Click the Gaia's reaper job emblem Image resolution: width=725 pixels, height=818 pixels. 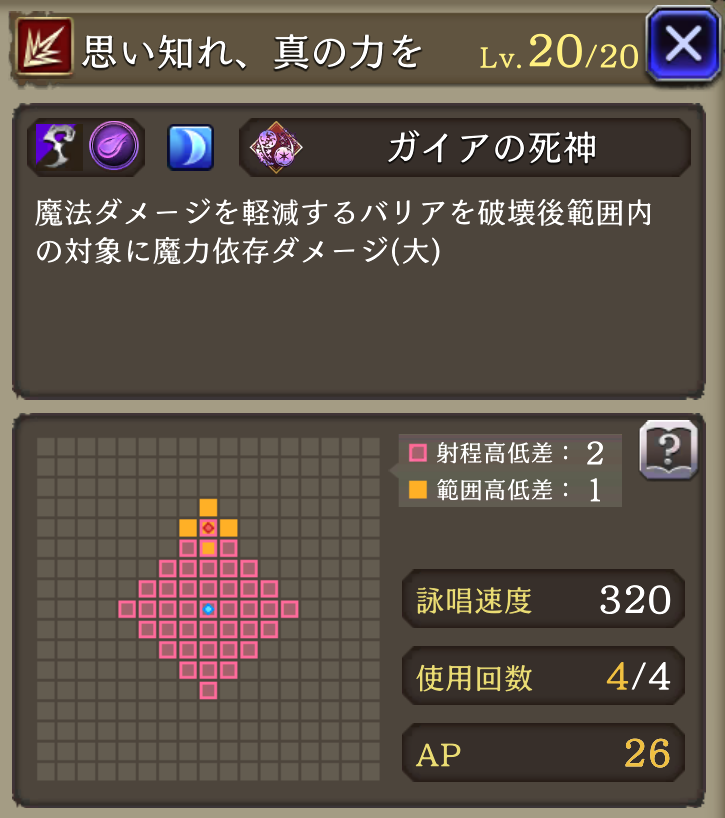click(276, 148)
